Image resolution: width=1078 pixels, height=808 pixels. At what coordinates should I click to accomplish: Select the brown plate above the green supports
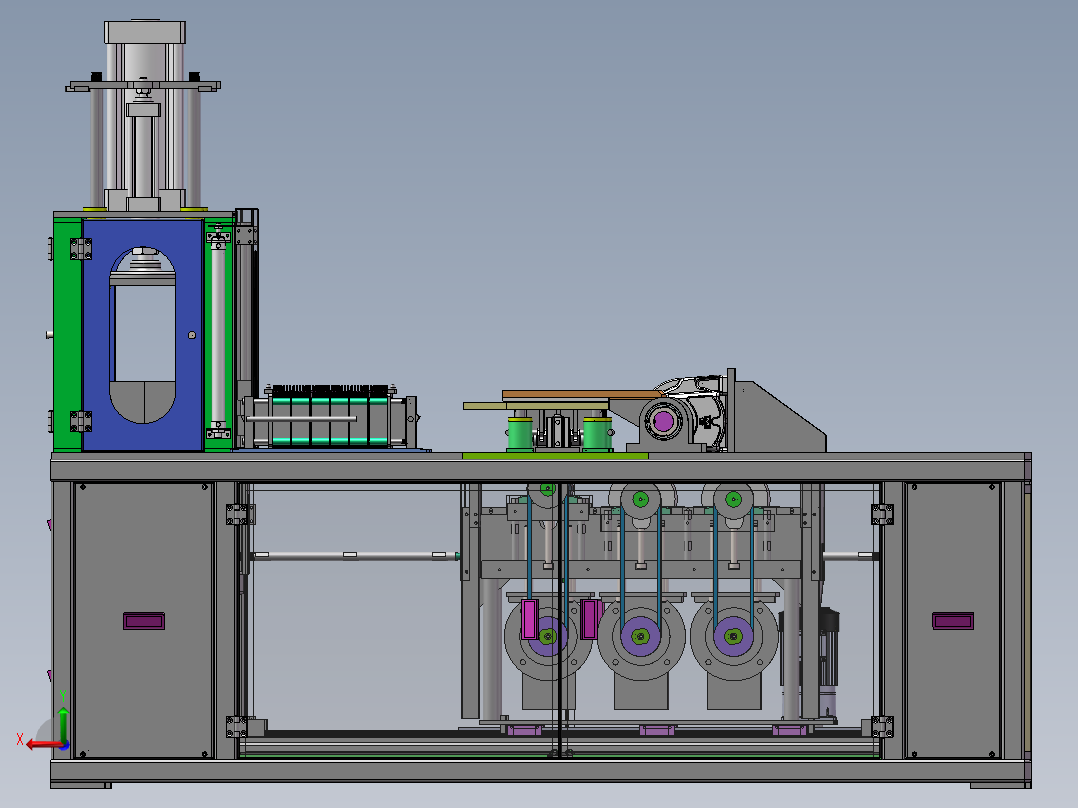pos(582,395)
